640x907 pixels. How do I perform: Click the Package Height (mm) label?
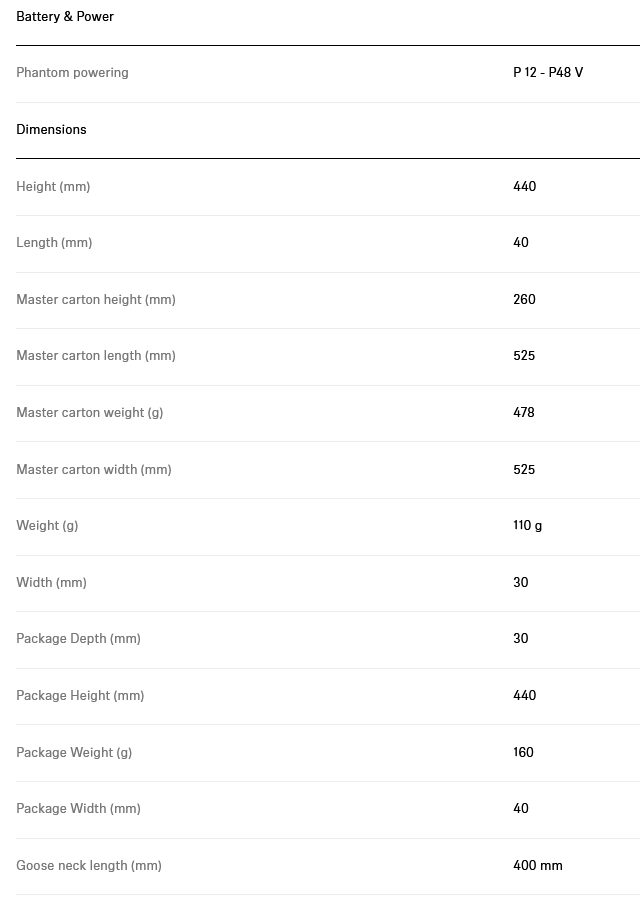80,696
